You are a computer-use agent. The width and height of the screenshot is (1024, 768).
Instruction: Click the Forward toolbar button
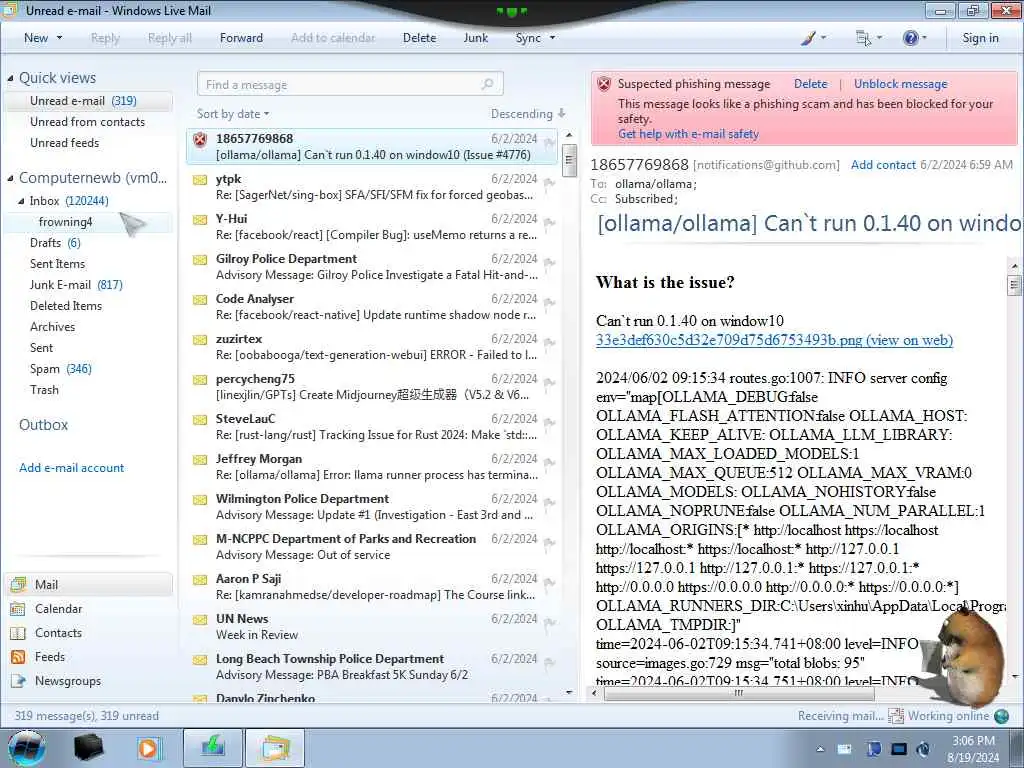pos(241,38)
